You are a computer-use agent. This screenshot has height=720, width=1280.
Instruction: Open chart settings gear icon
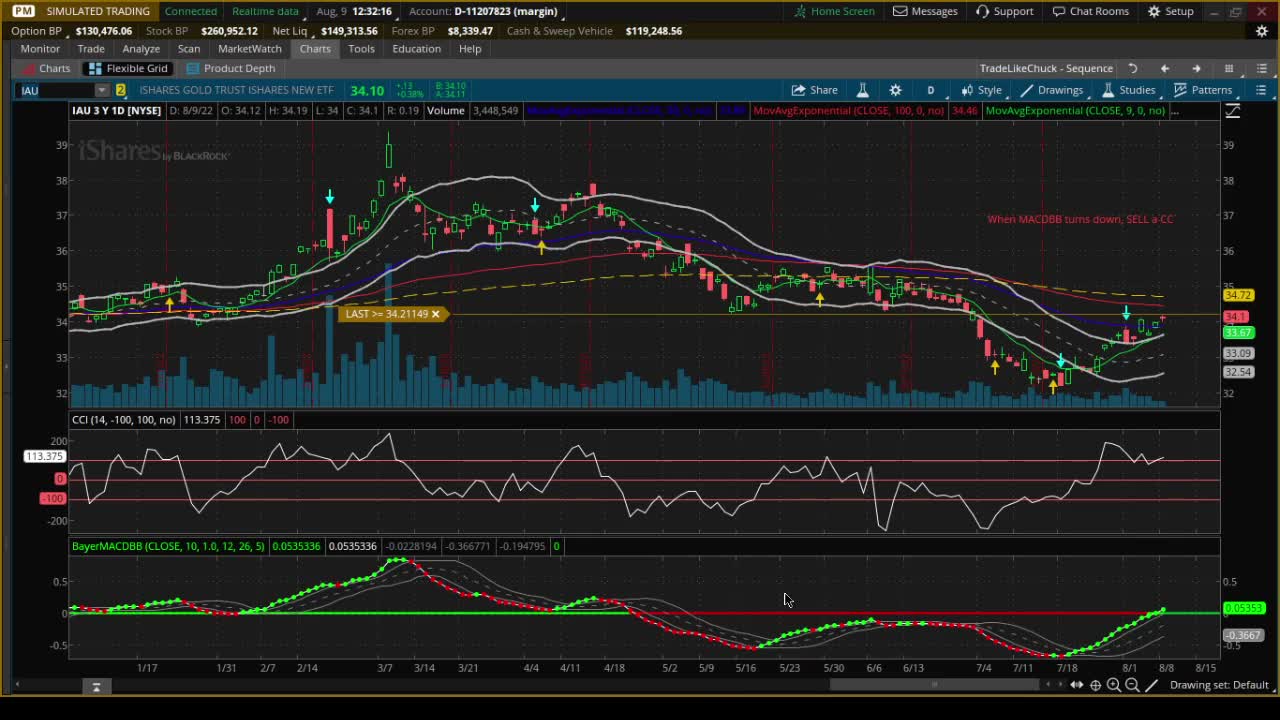point(895,90)
